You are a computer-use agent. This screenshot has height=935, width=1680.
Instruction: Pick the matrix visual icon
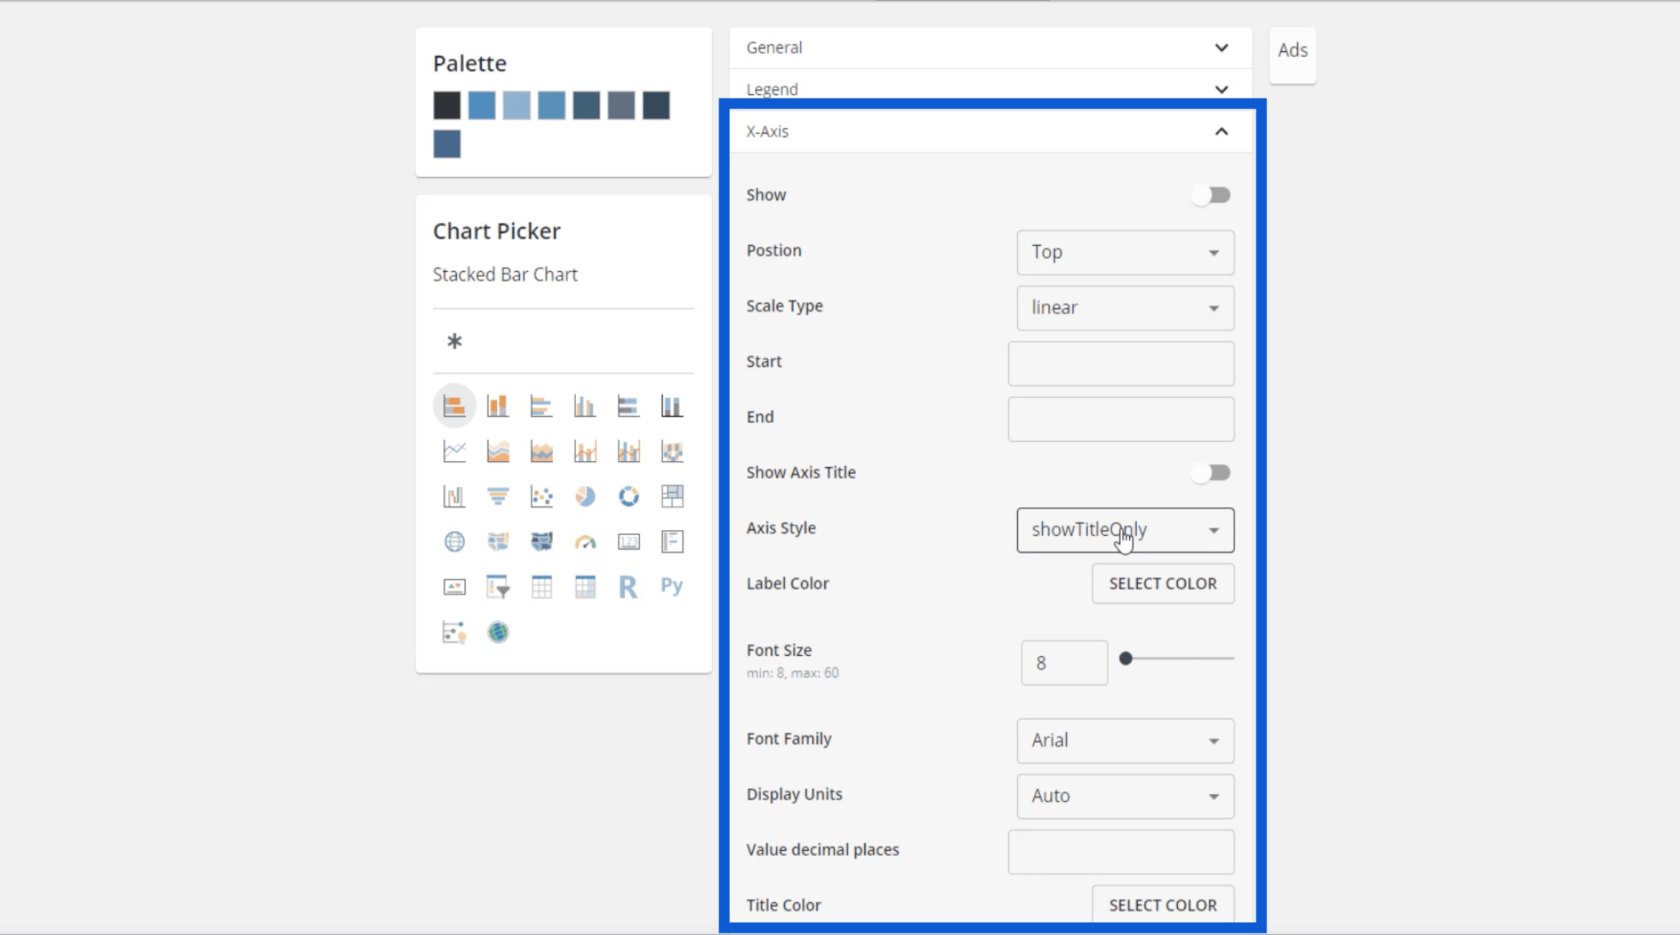(585, 587)
